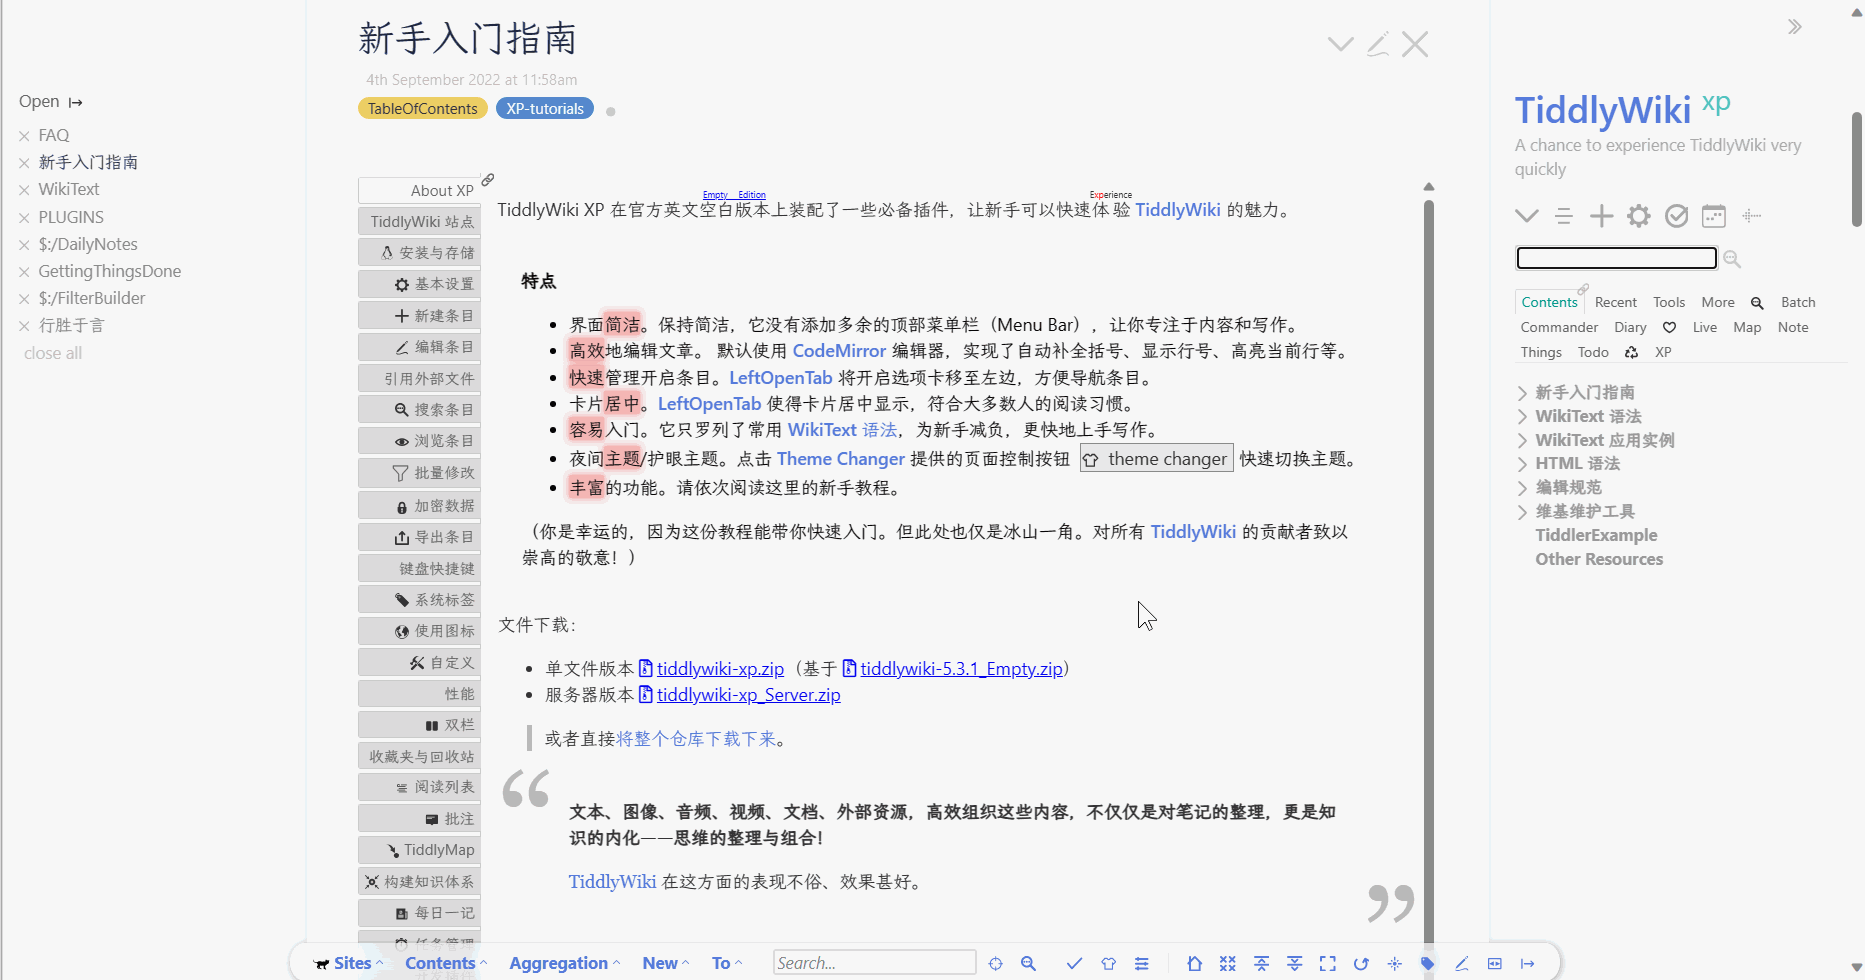Switch to the Tools sidebar tab
This screenshot has height=980, width=1865.
(1669, 302)
